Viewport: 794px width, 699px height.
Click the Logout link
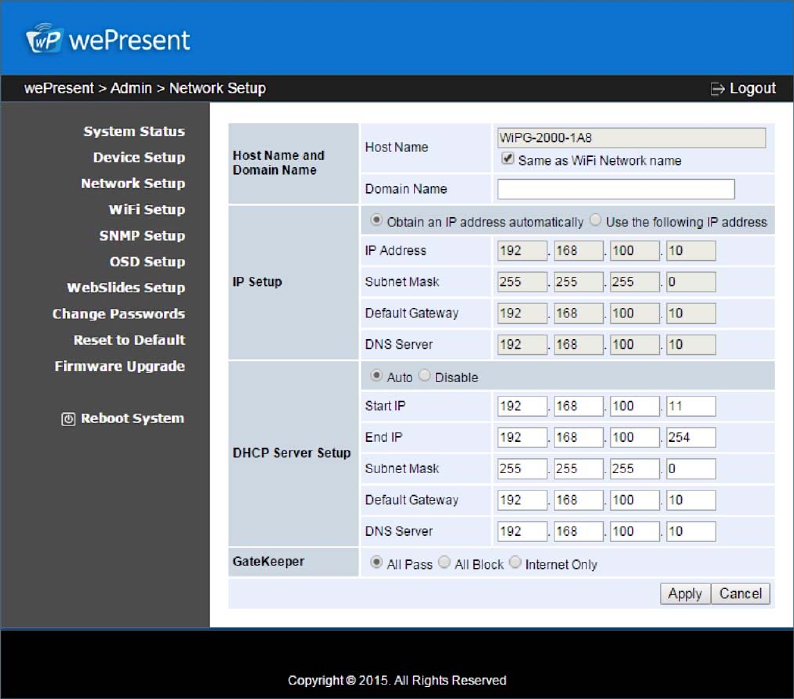752,89
